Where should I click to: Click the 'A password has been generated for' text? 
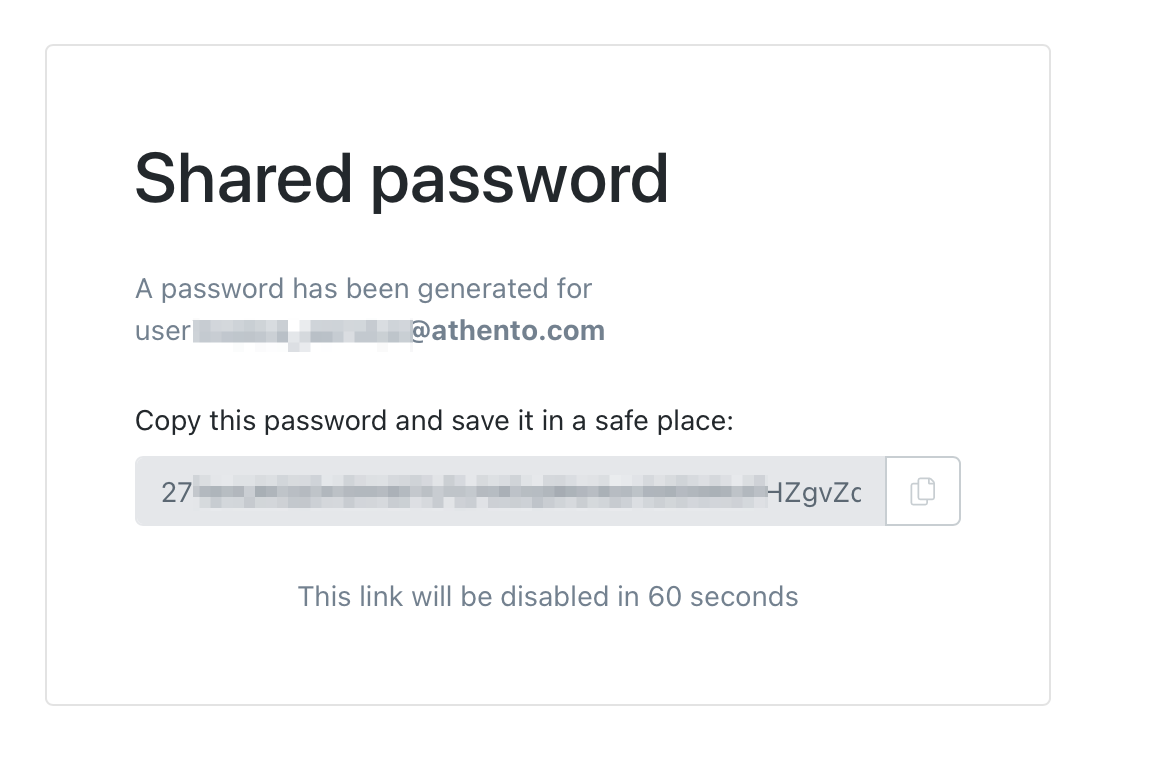coord(363,288)
